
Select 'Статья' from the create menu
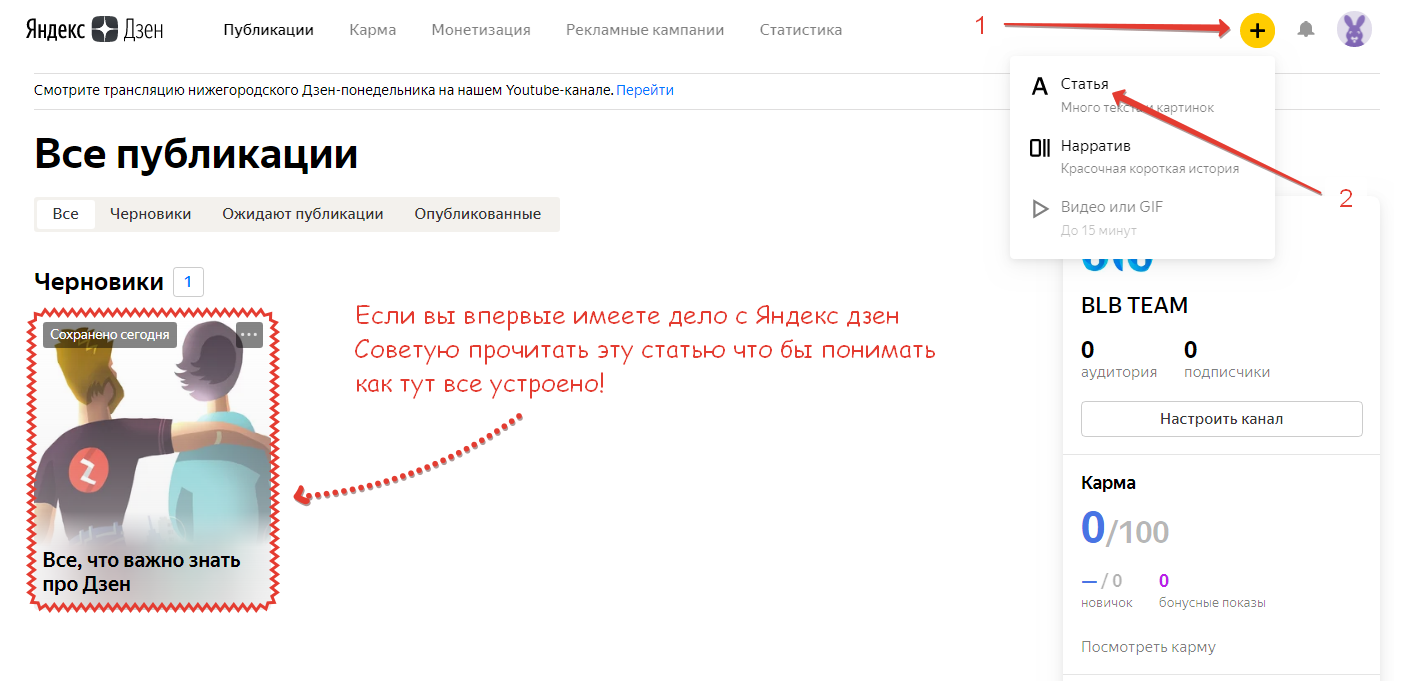pyautogui.click(x=1085, y=85)
